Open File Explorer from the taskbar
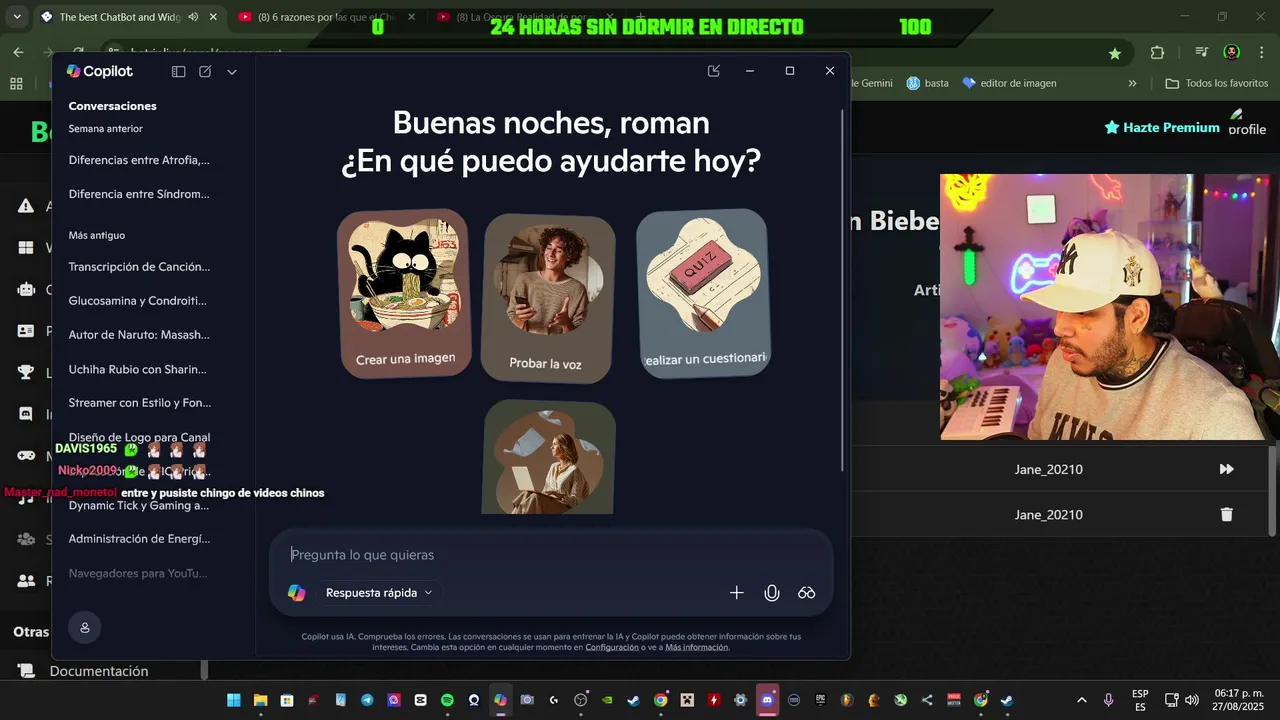Screen dimensions: 1280x720 [x=260, y=700]
